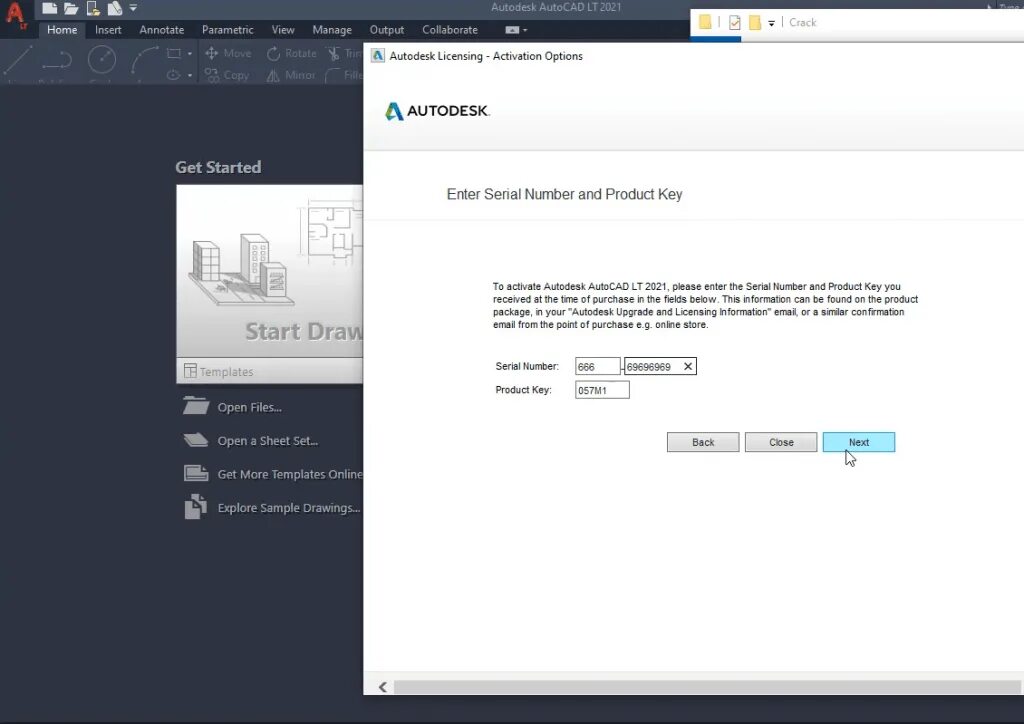1024x724 pixels.
Task: Click the Plot icon in quick access toolbar
Action: click(x=114, y=8)
